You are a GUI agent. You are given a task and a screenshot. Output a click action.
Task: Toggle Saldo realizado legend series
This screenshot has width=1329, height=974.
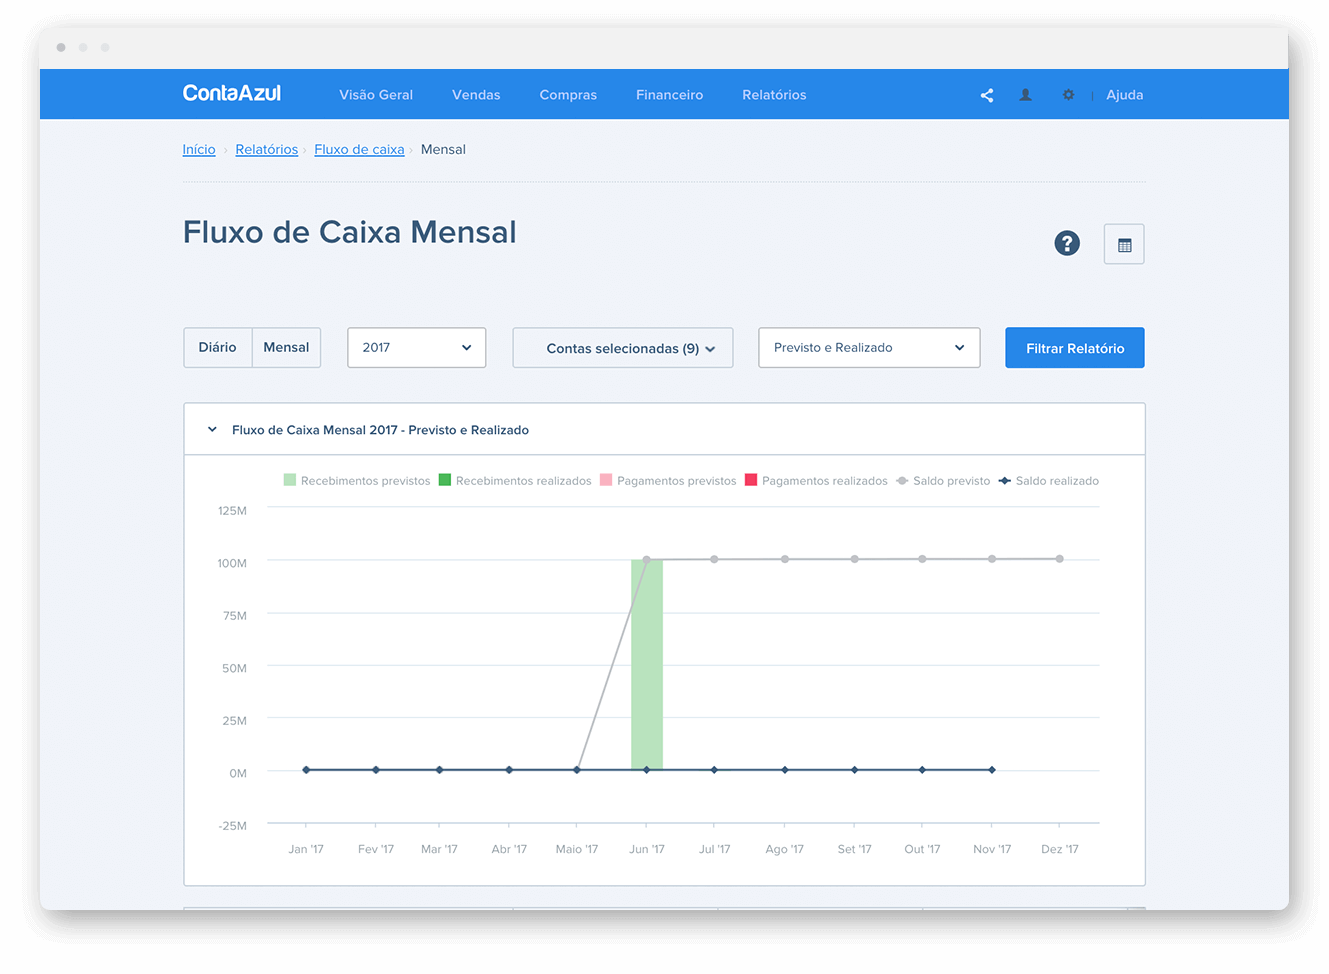[1048, 481]
